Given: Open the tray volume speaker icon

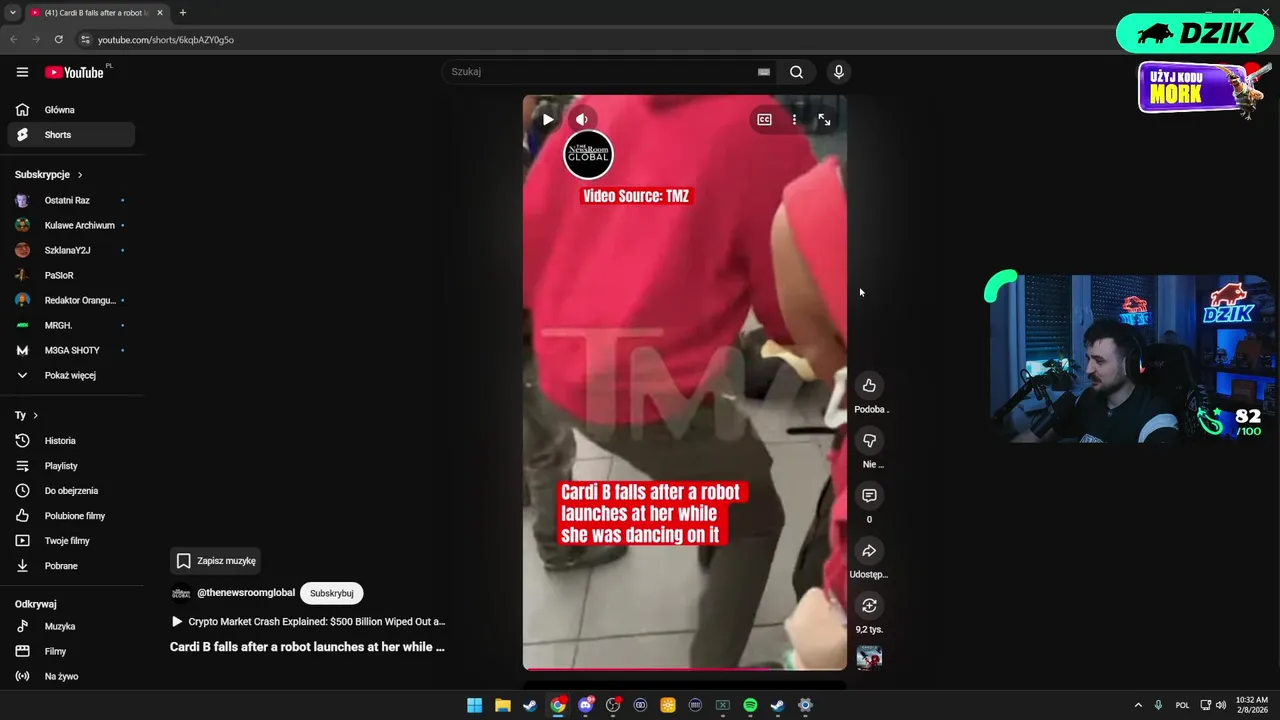Looking at the screenshot, I should 1221,705.
